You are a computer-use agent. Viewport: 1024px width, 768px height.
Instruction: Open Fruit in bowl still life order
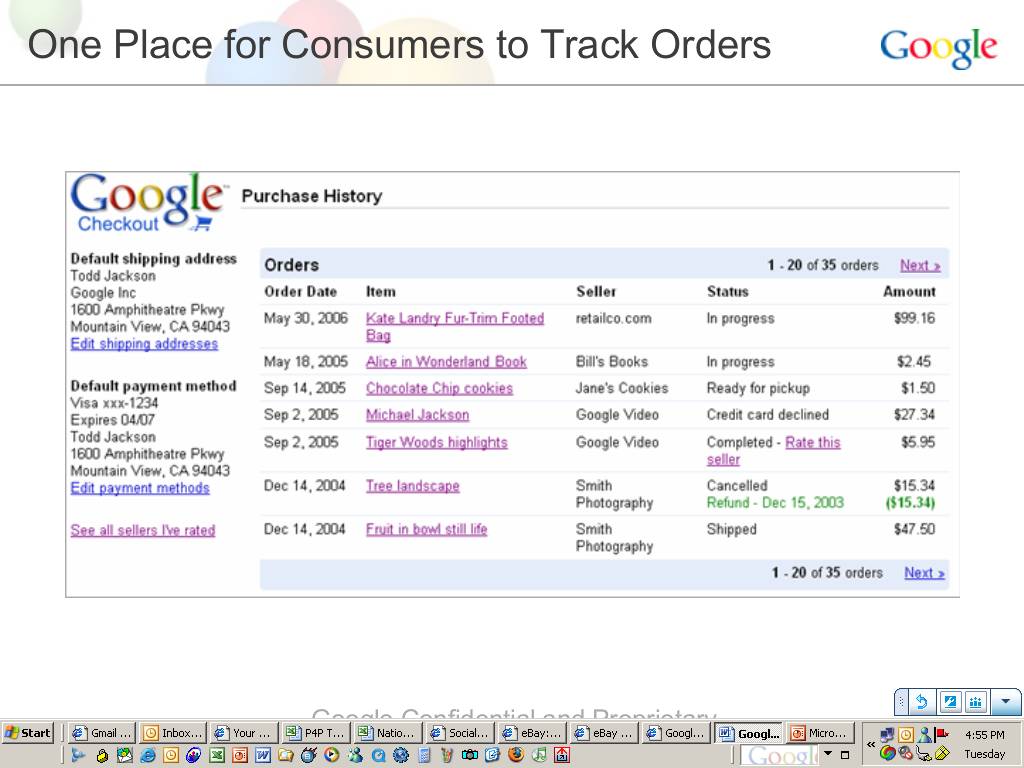426,529
